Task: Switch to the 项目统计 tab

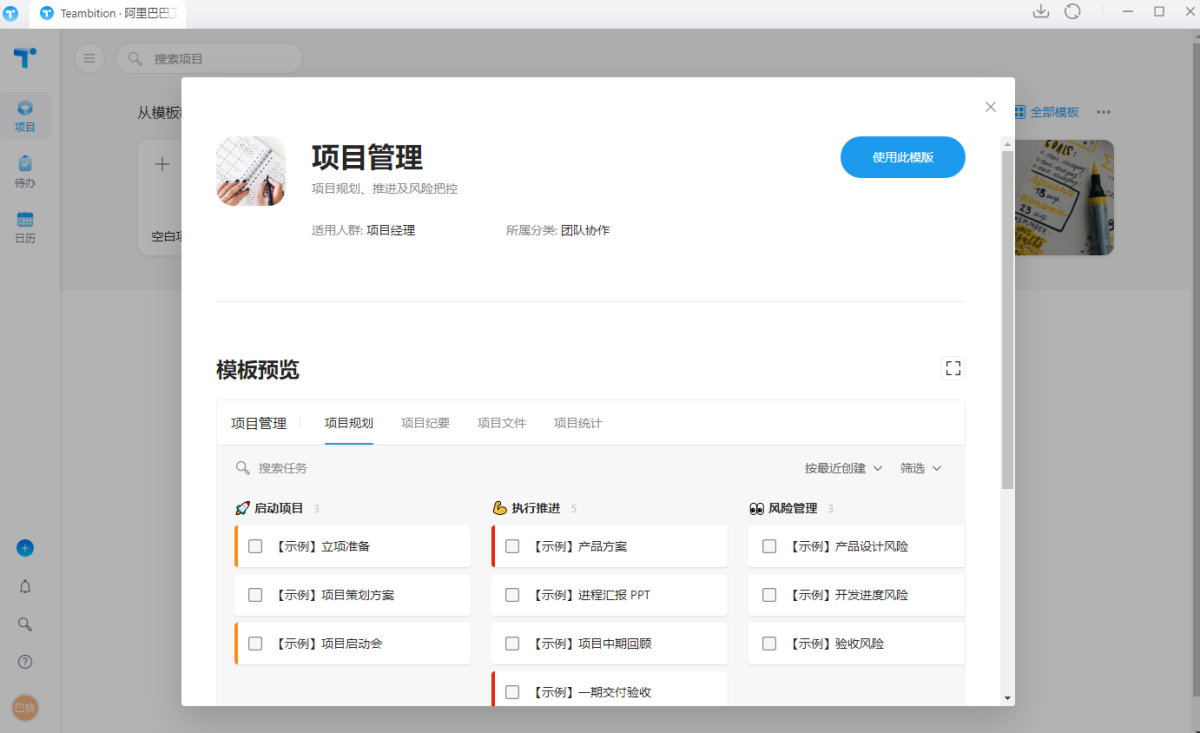Action: tap(578, 423)
